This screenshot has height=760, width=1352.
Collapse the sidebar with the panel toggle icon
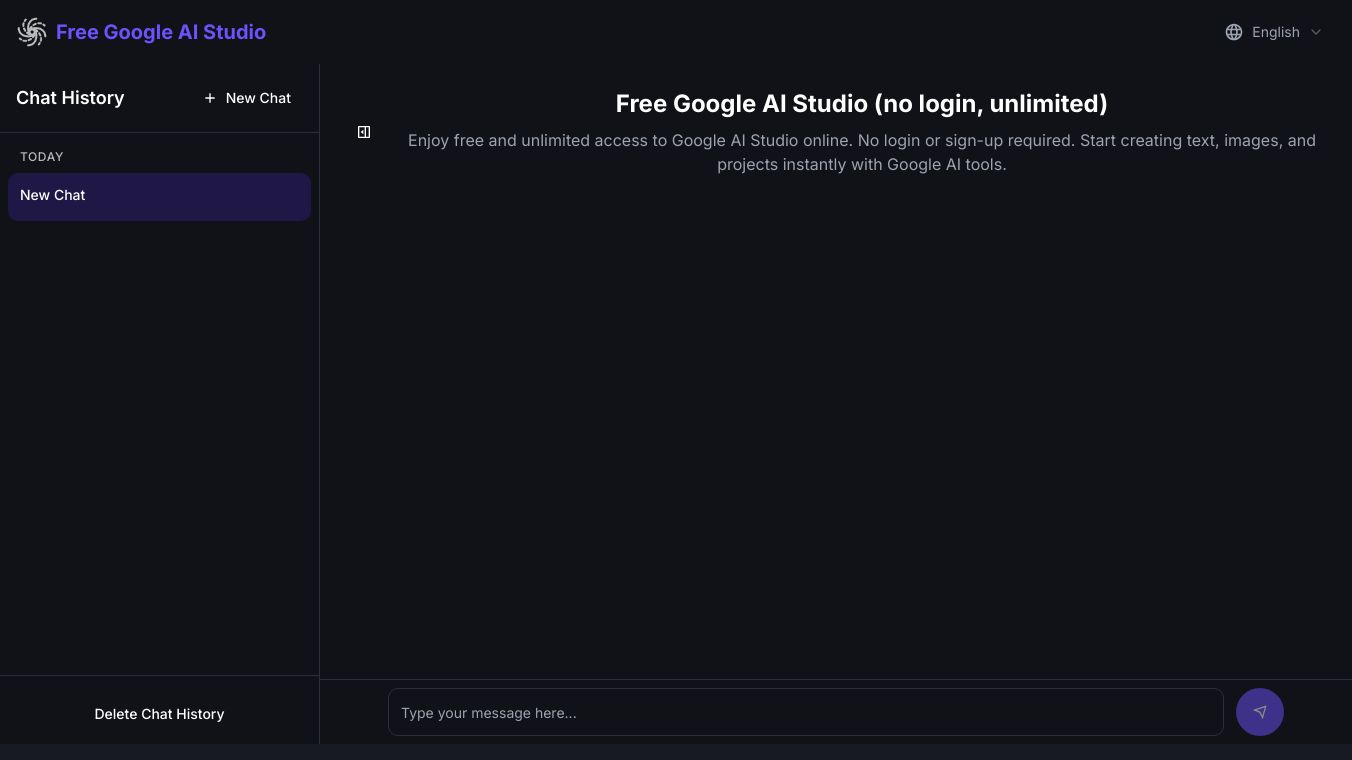point(364,132)
